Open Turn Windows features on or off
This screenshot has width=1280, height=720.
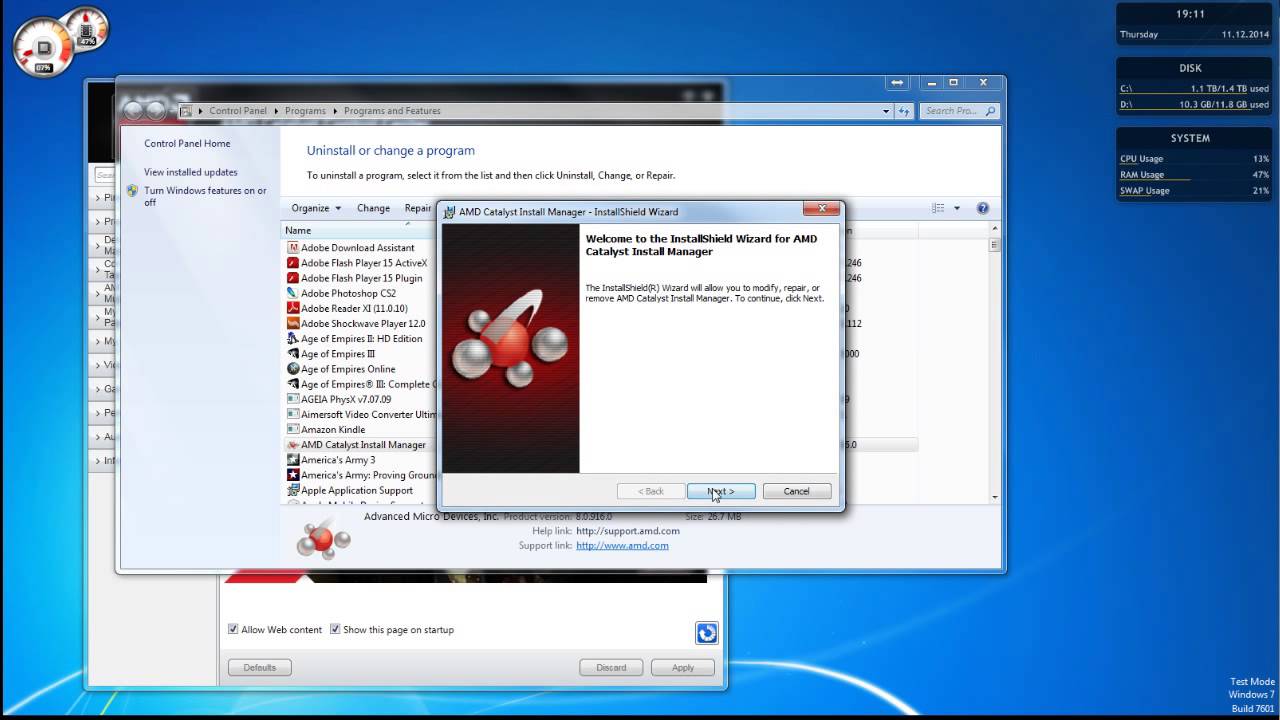(x=205, y=196)
